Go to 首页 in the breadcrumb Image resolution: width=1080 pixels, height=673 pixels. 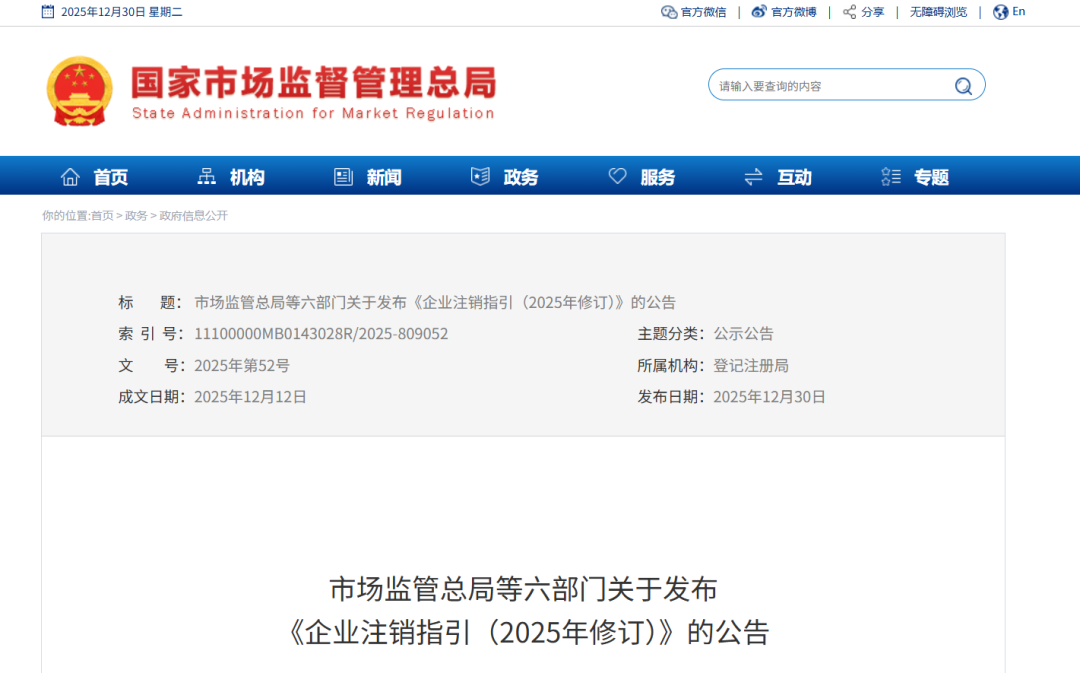(x=102, y=216)
